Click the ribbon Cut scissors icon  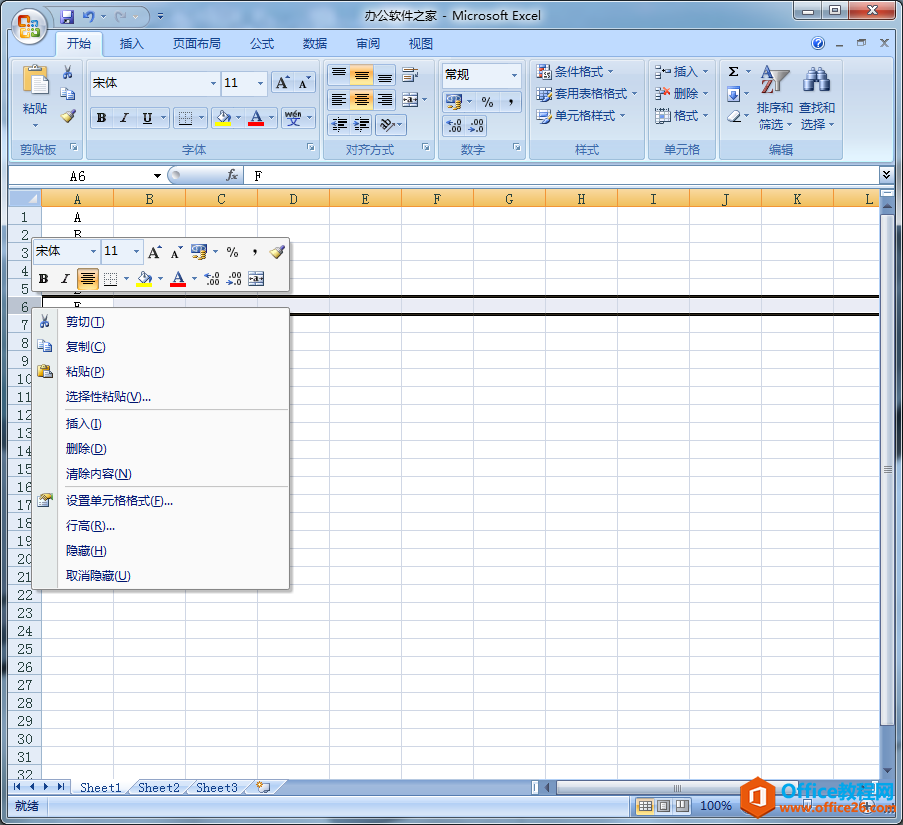(67, 73)
